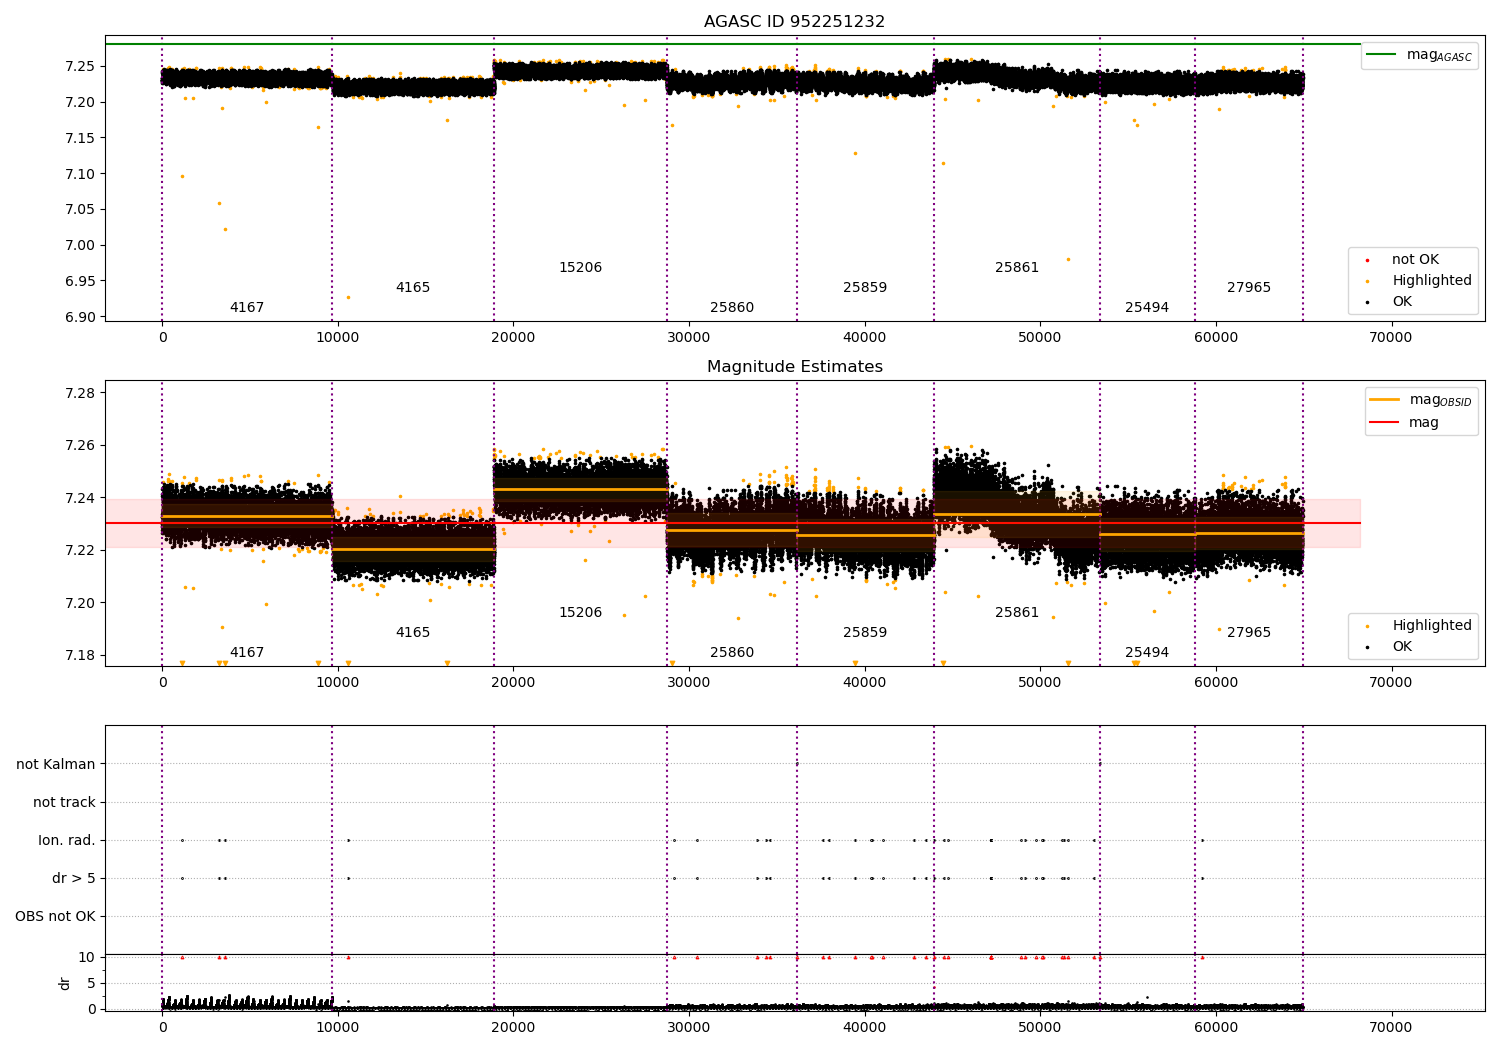Click y-axis tick 7.26 in Magnitude Estimates plot

point(78,446)
